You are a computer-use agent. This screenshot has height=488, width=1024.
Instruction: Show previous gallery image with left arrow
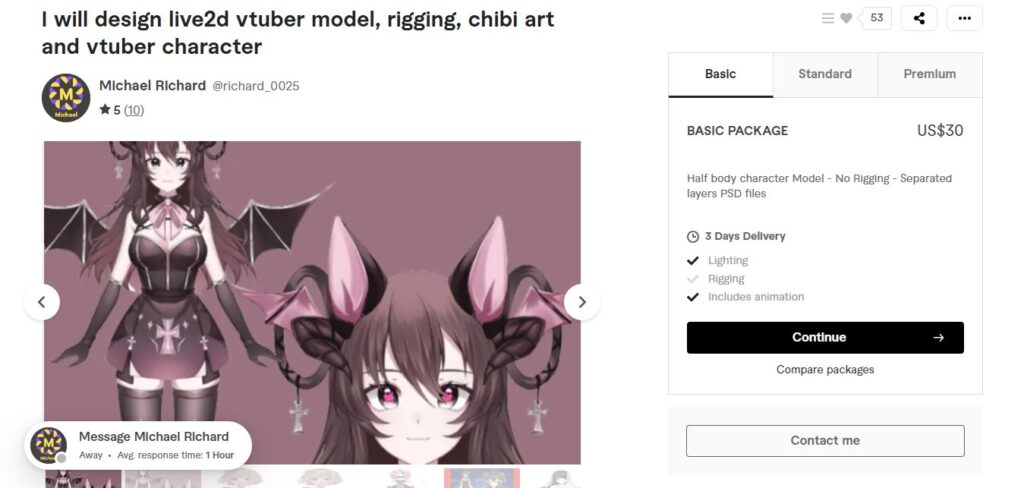(42, 302)
